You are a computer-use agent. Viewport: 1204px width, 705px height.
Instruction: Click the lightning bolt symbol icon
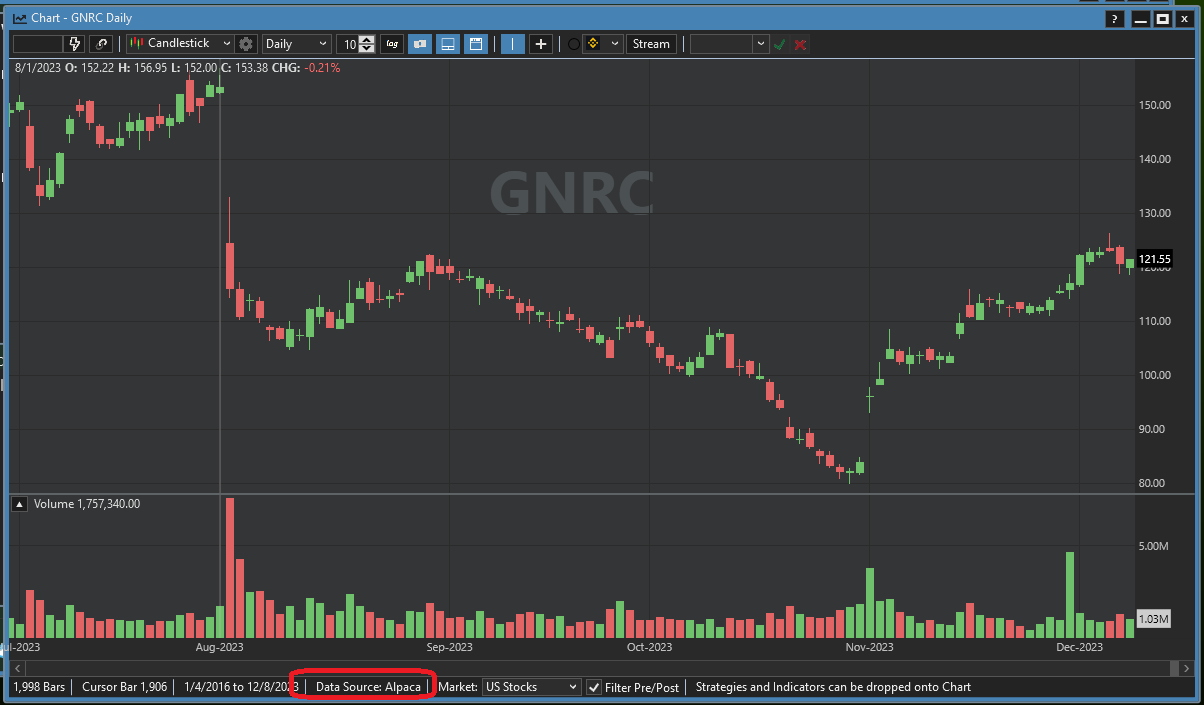coord(74,44)
